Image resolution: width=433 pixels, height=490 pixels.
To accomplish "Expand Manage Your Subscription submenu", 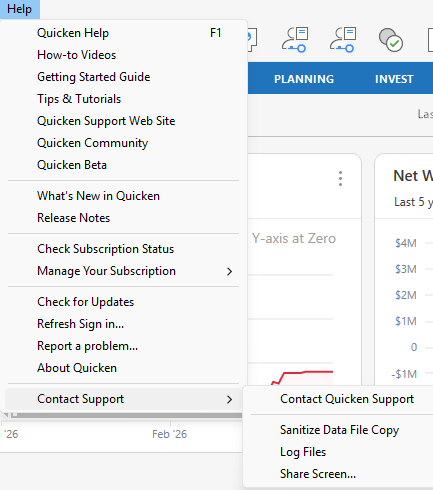I will tap(123, 271).
